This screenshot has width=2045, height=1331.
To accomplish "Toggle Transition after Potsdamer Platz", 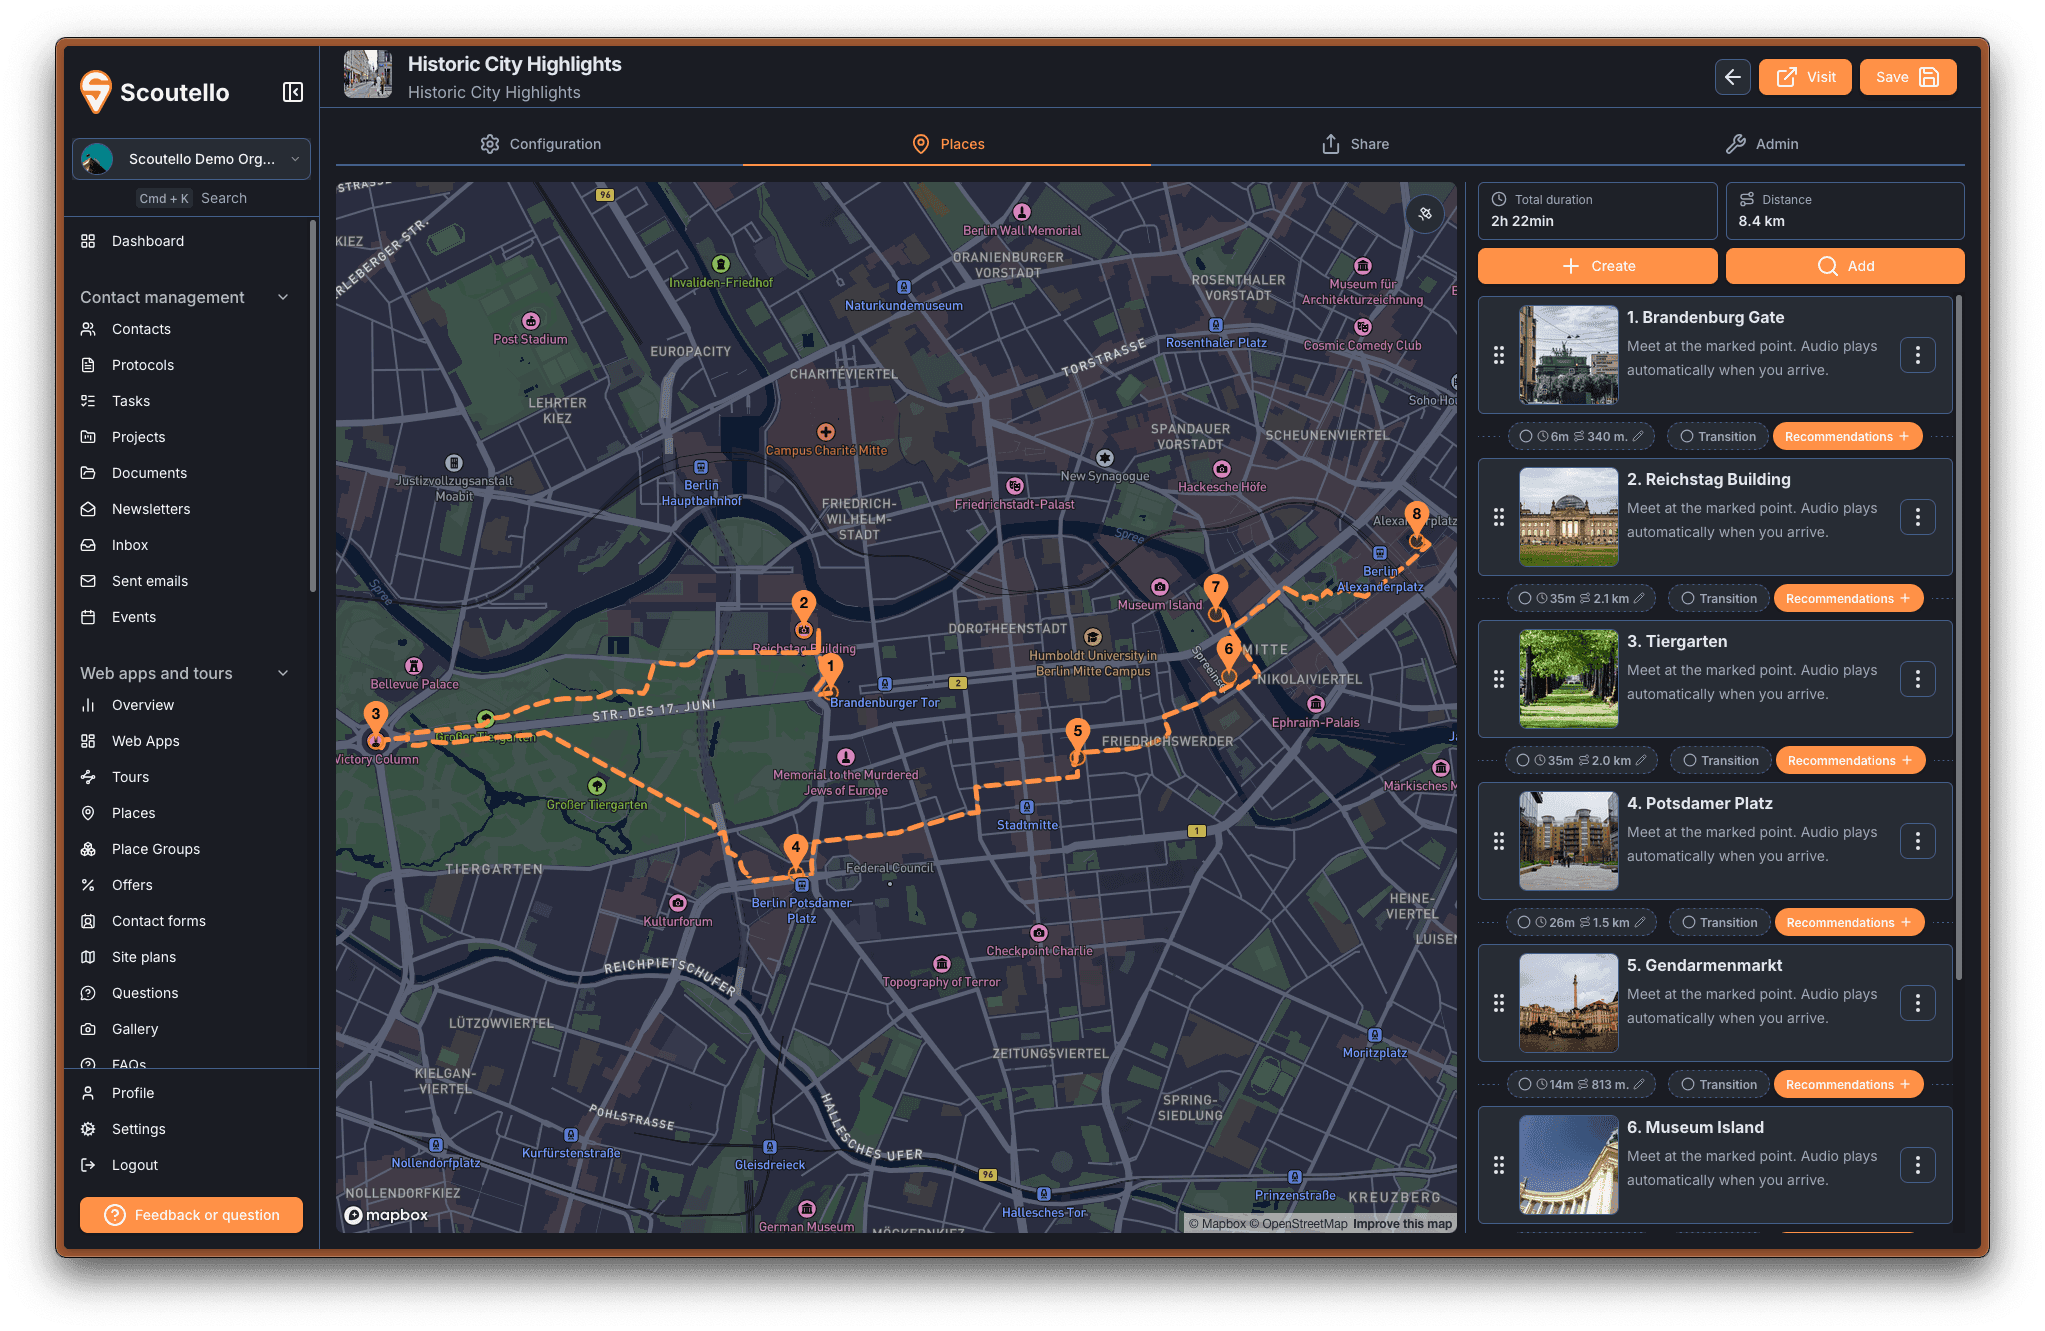I will (x=1719, y=923).
